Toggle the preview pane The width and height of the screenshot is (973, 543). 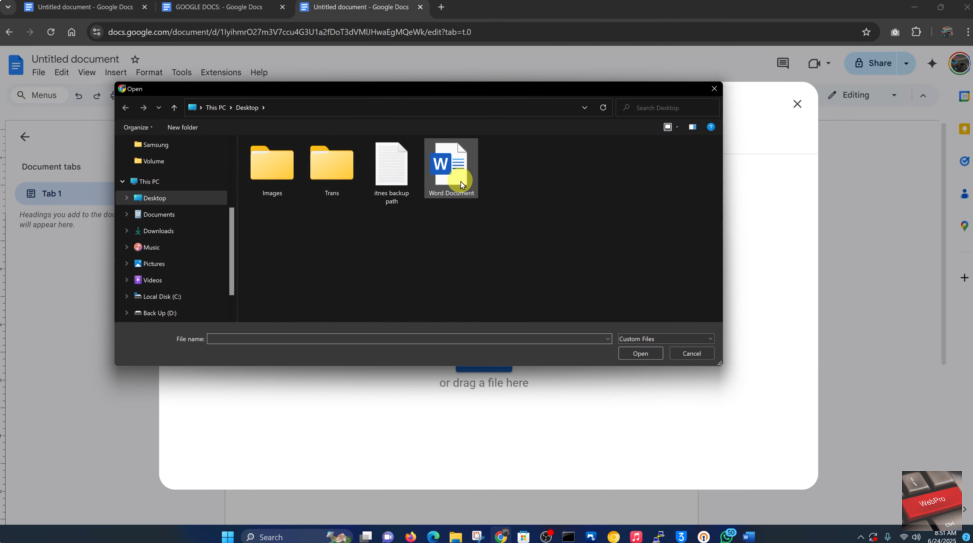(x=692, y=127)
